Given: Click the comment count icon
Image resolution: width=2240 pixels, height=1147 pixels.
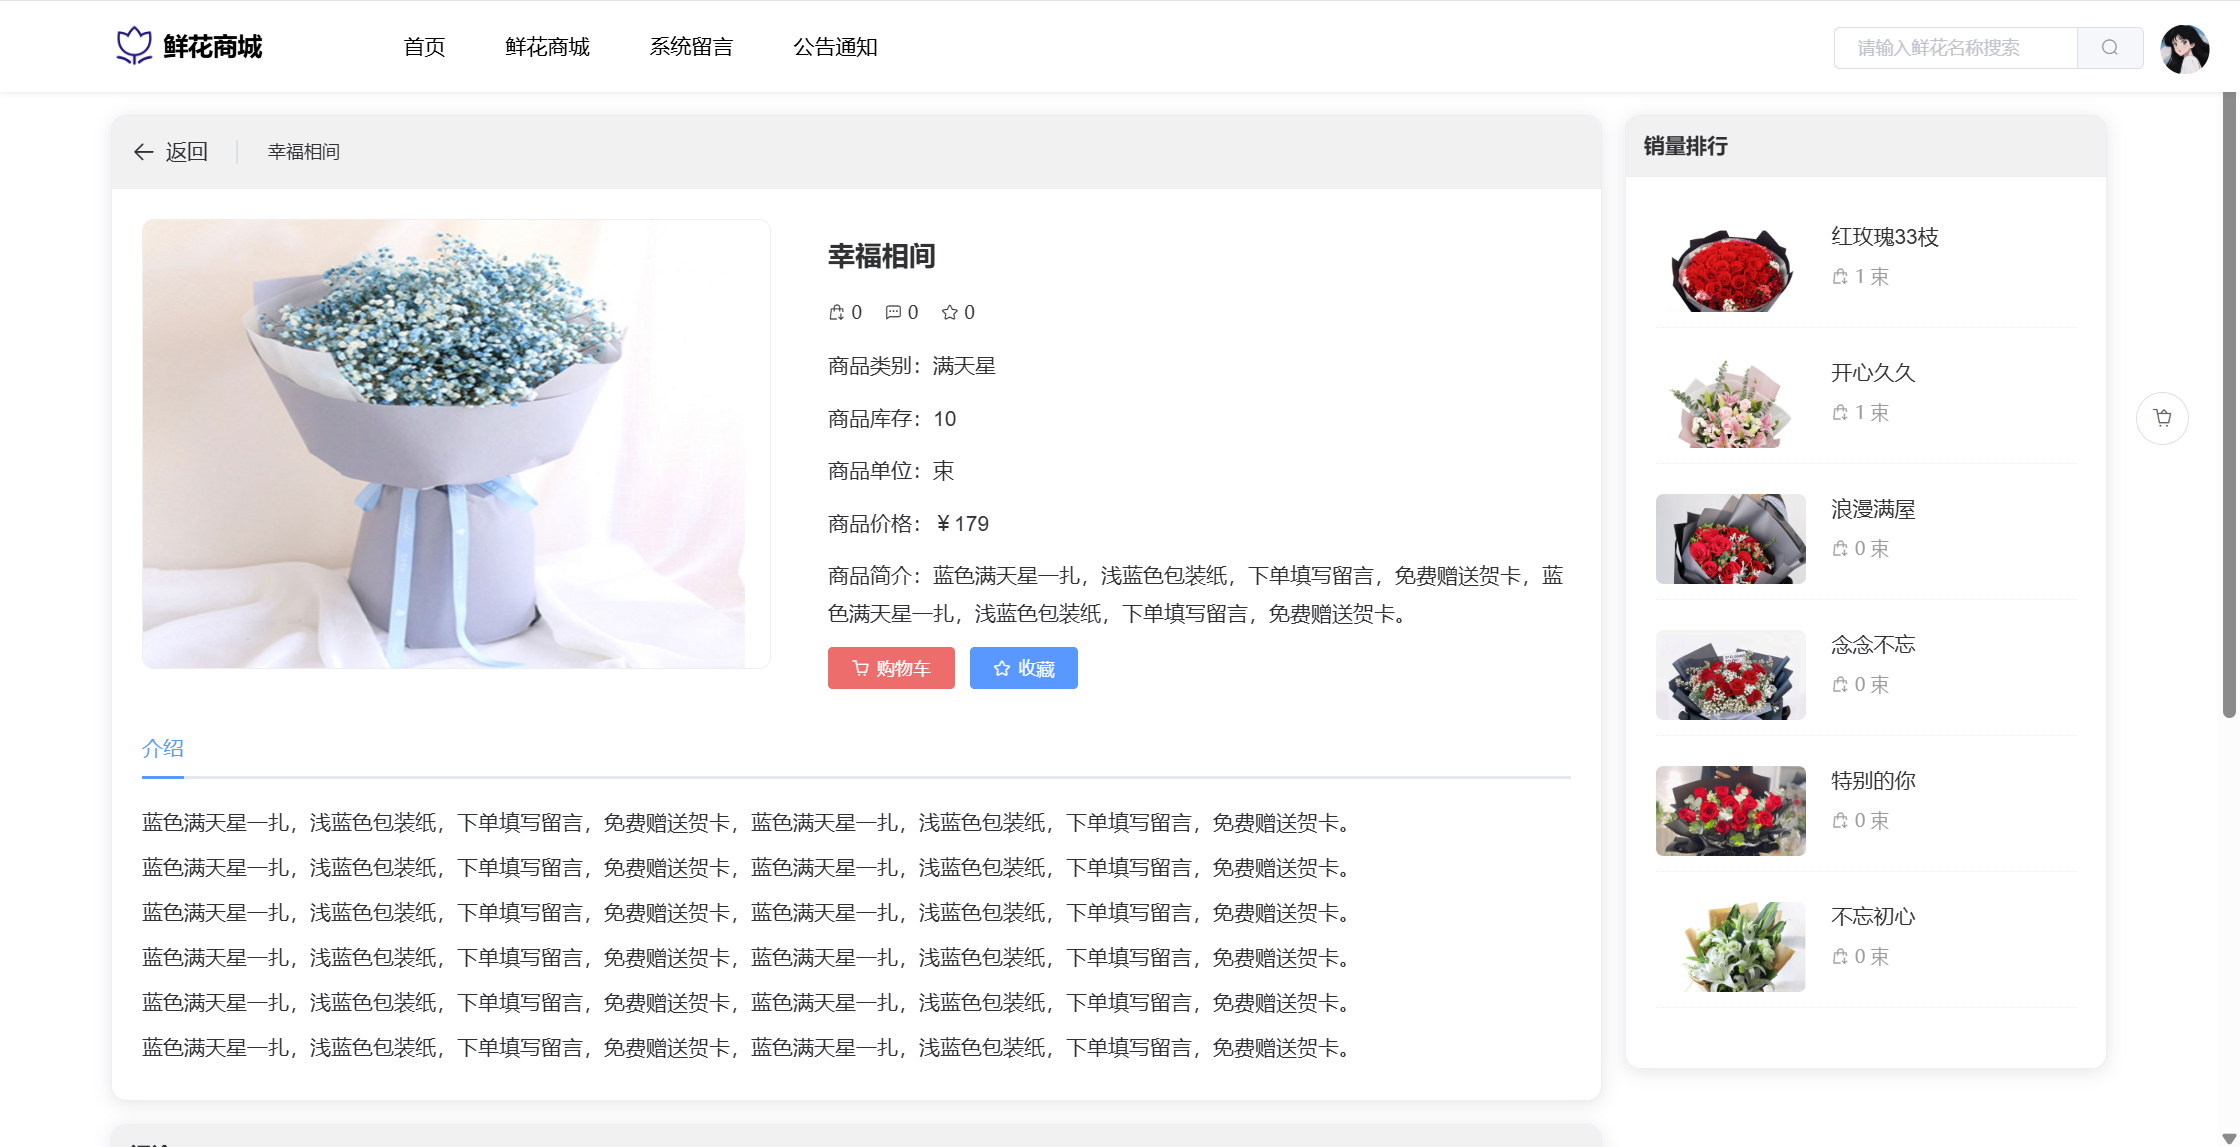Looking at the screenshot, I should (x=893, y=313).
